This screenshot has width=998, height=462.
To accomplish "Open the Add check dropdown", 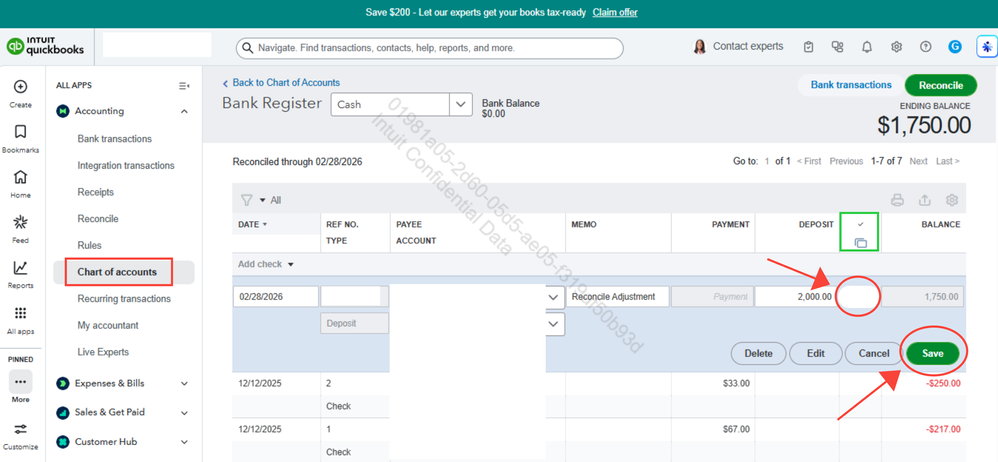I will pyautogui.click(x=266, y=264).
